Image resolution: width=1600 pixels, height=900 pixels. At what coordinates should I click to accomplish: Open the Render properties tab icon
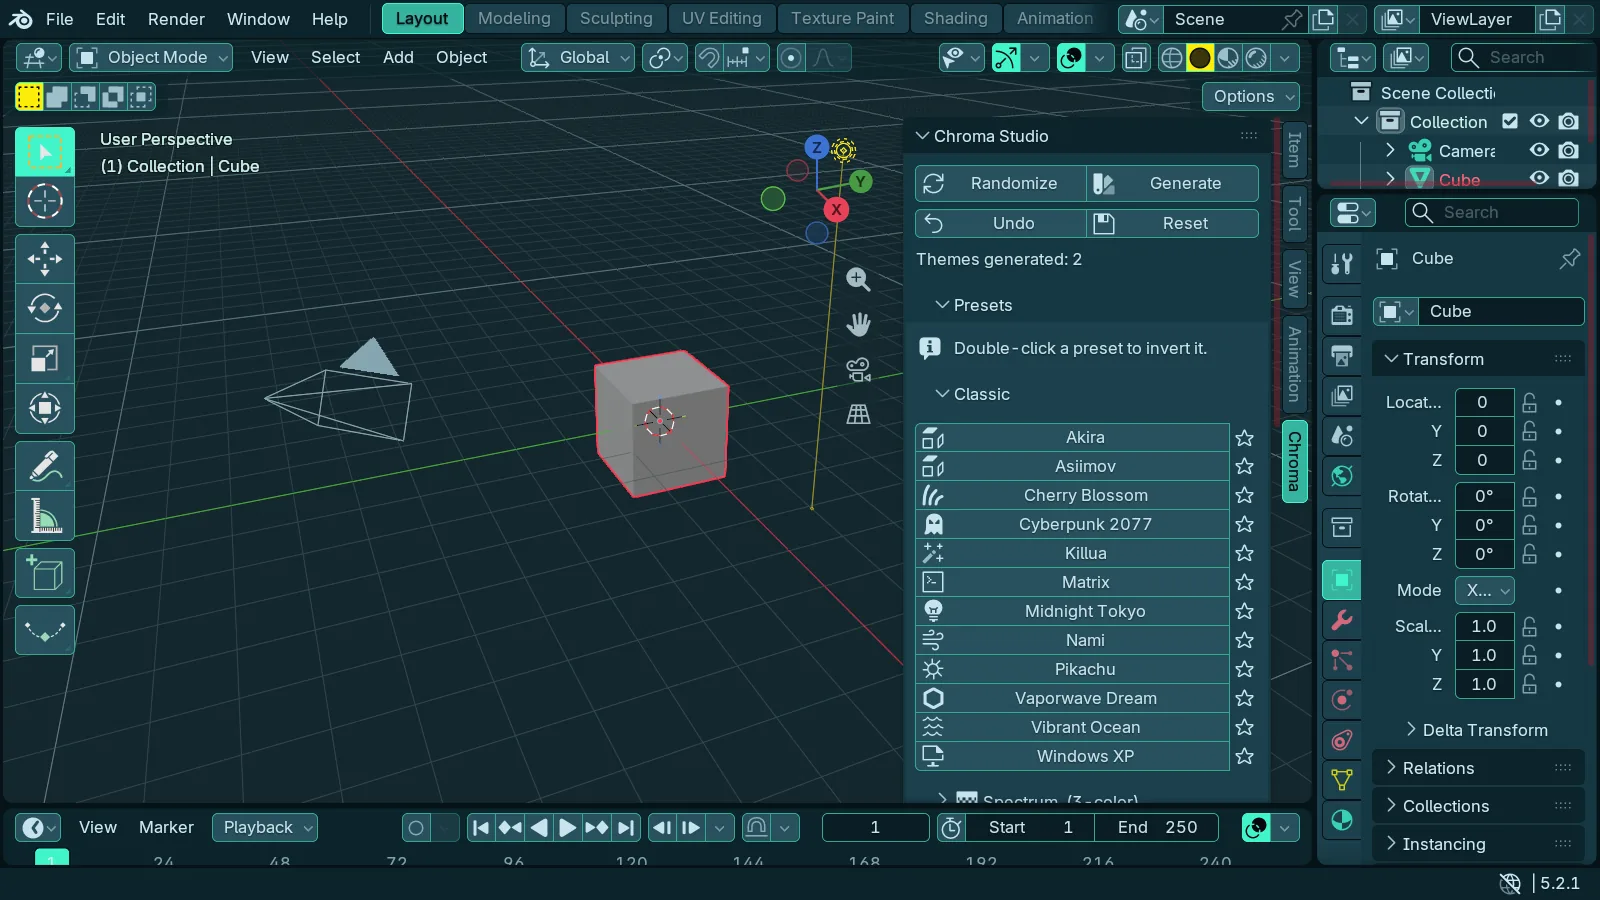(1342, 316)
